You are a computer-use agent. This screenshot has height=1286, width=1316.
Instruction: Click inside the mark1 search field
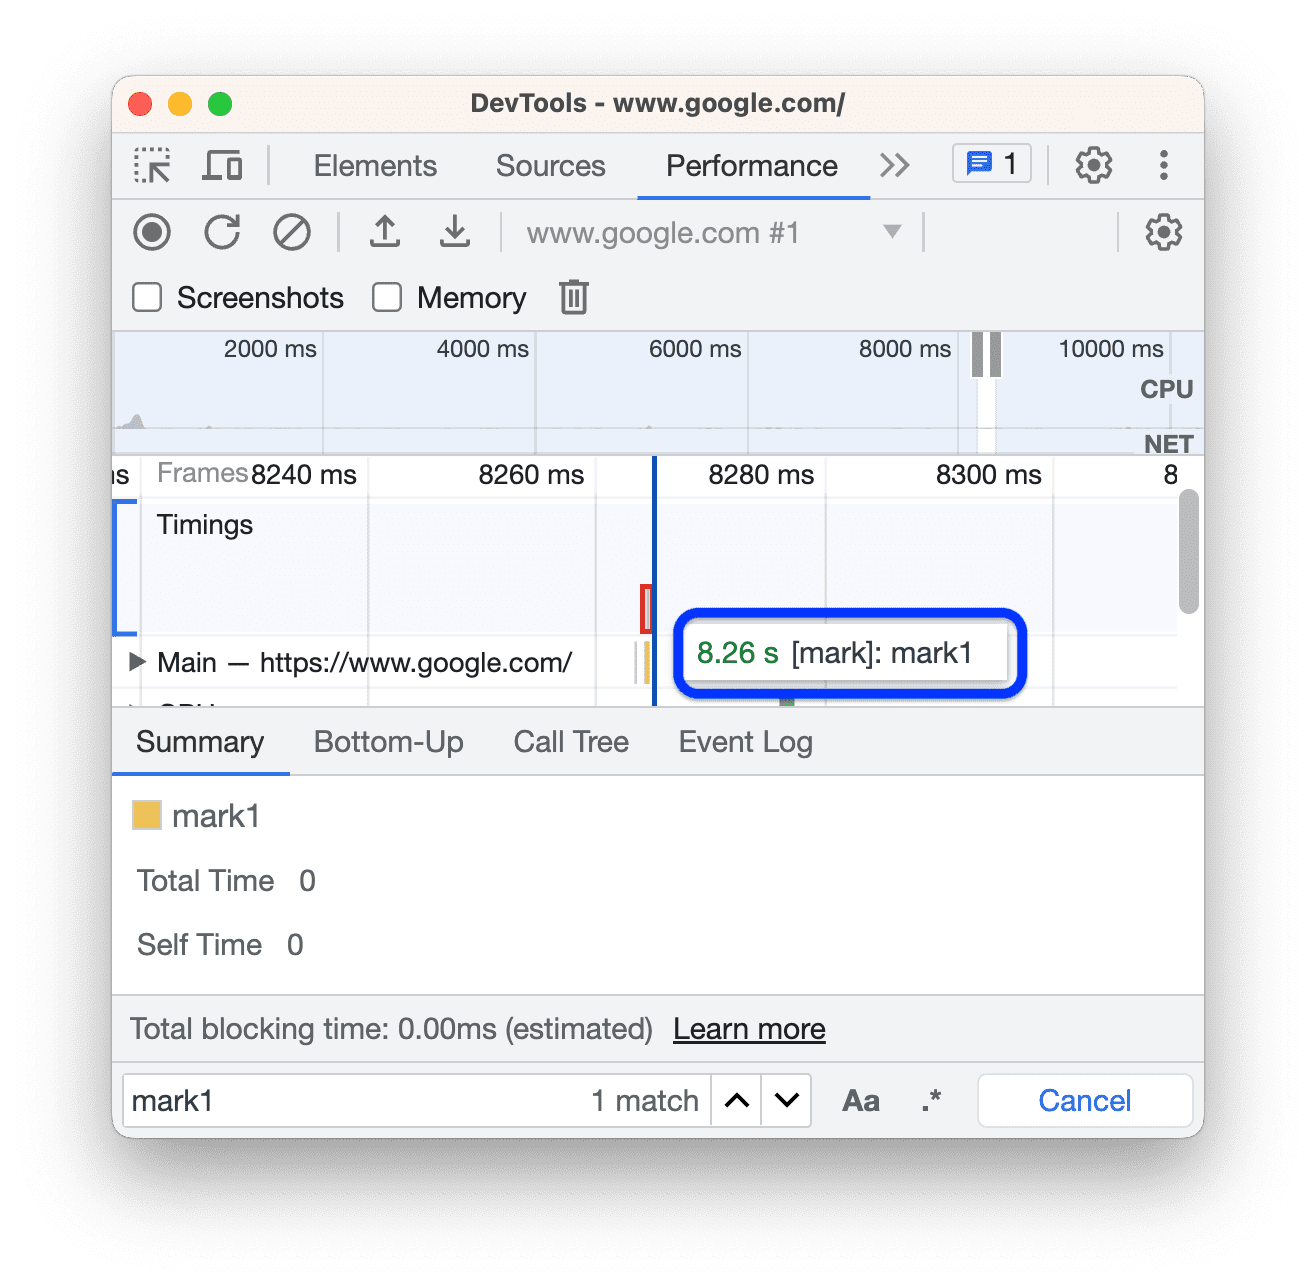pos(300,1100)
